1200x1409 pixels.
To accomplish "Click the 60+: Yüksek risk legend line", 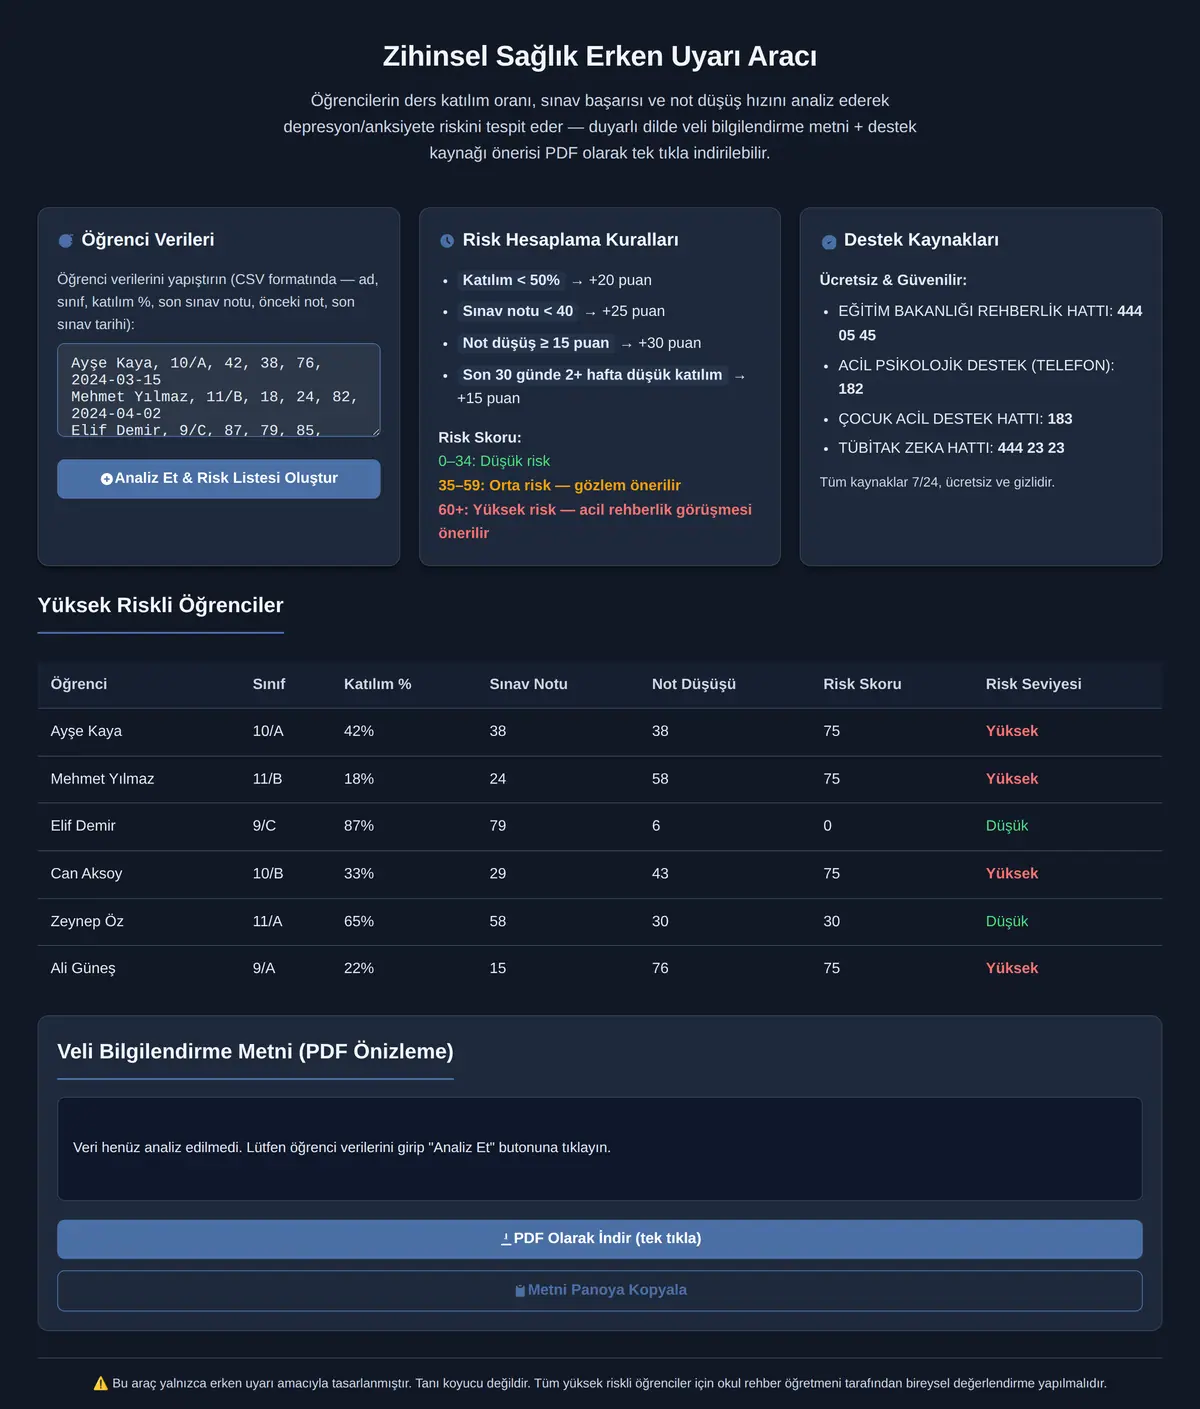I will coord(595,521).
